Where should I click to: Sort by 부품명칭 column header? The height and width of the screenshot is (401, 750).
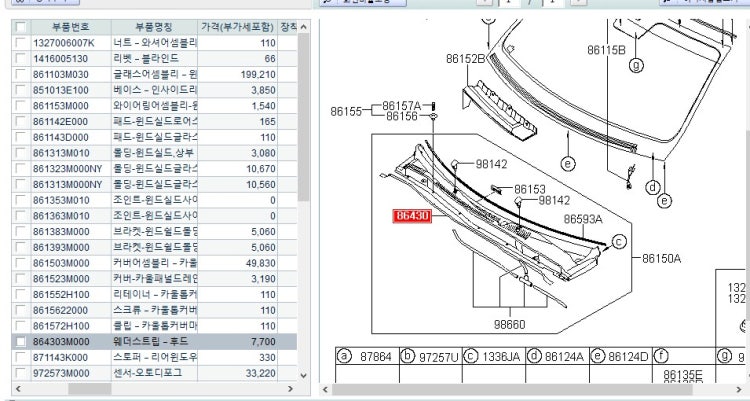[153, 27]
